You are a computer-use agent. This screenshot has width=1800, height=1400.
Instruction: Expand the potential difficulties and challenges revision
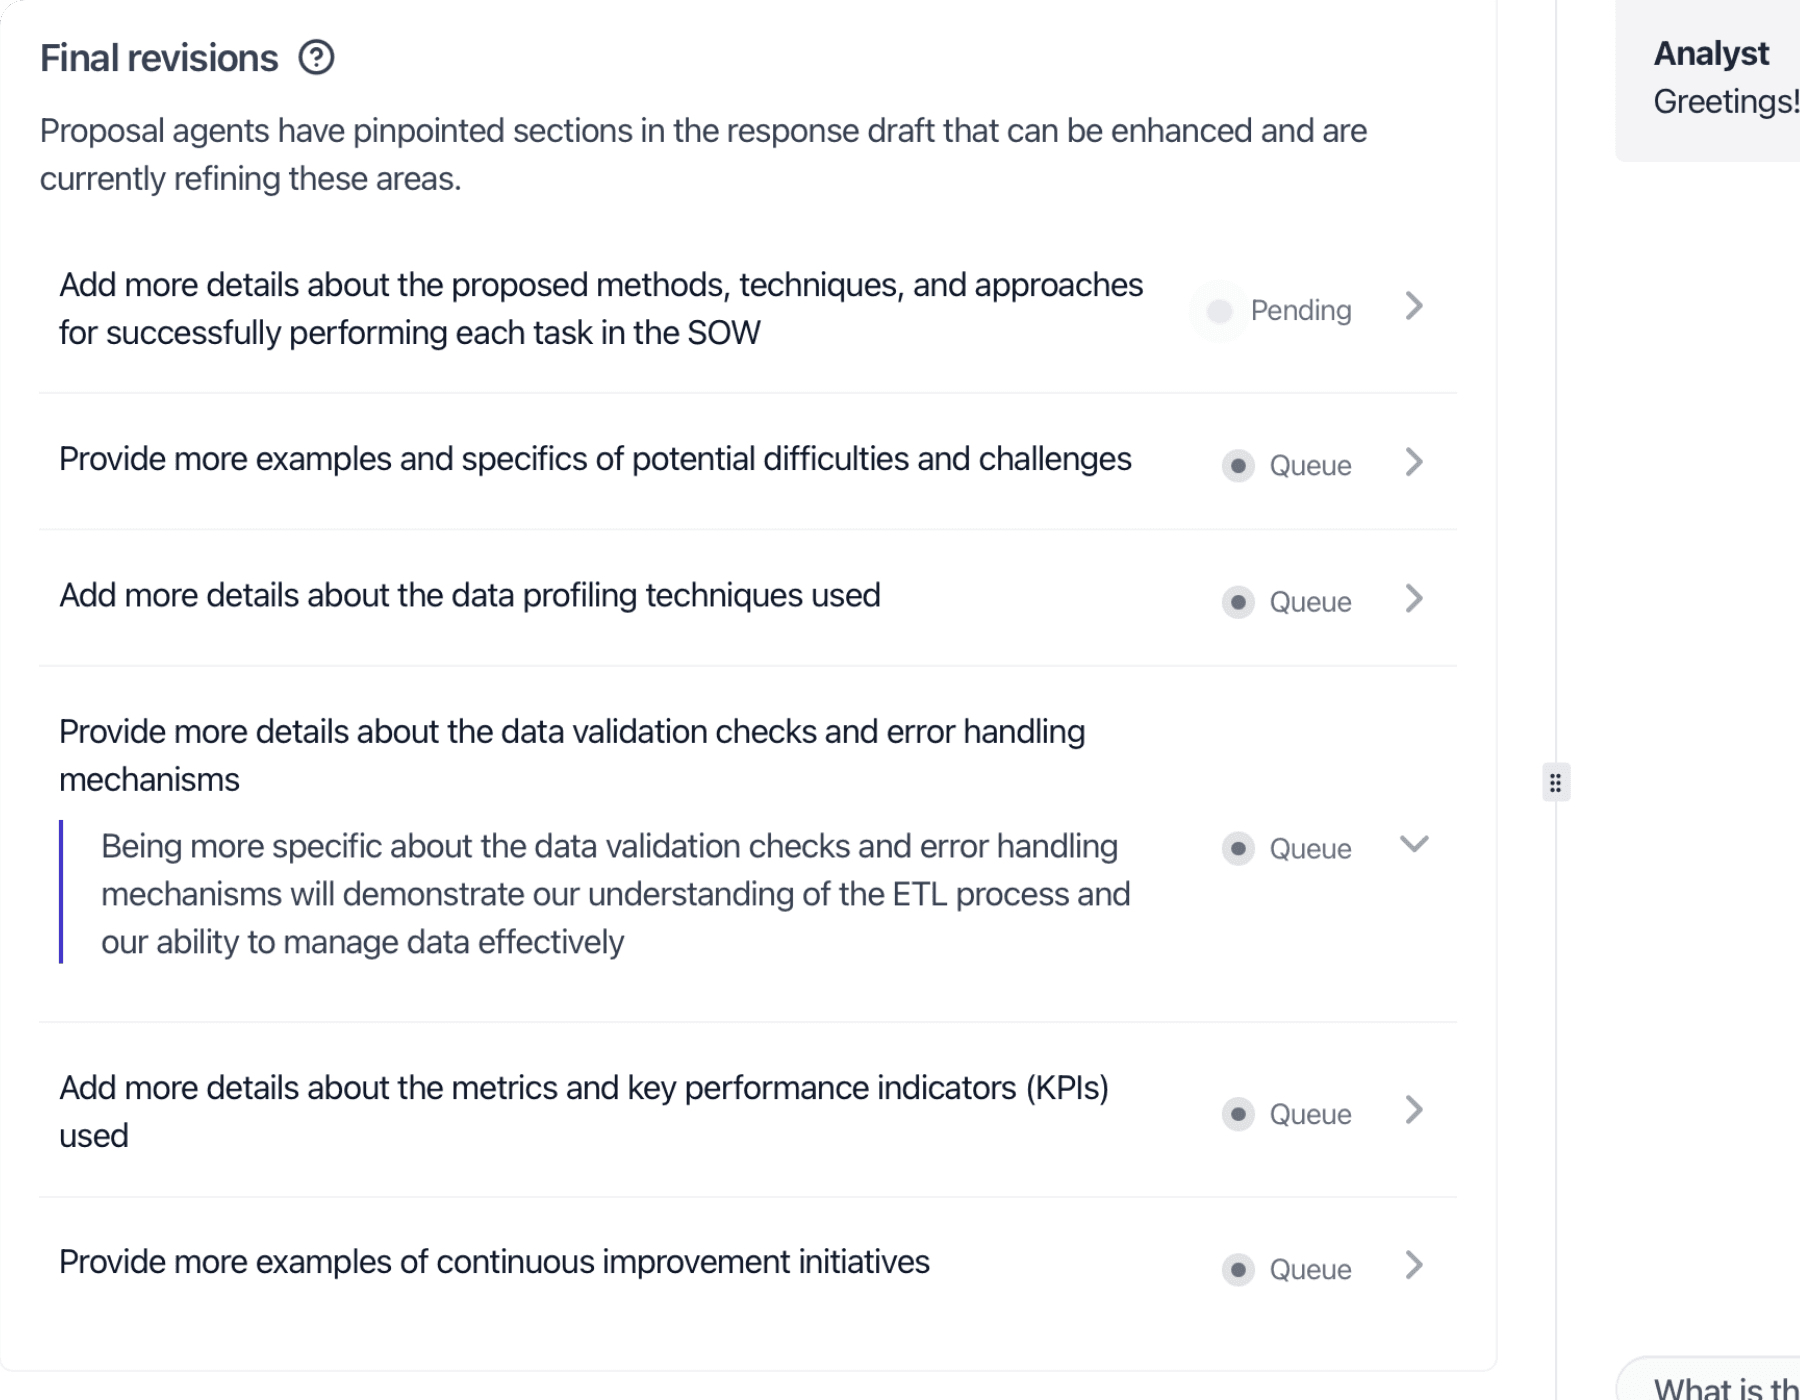1413,462
